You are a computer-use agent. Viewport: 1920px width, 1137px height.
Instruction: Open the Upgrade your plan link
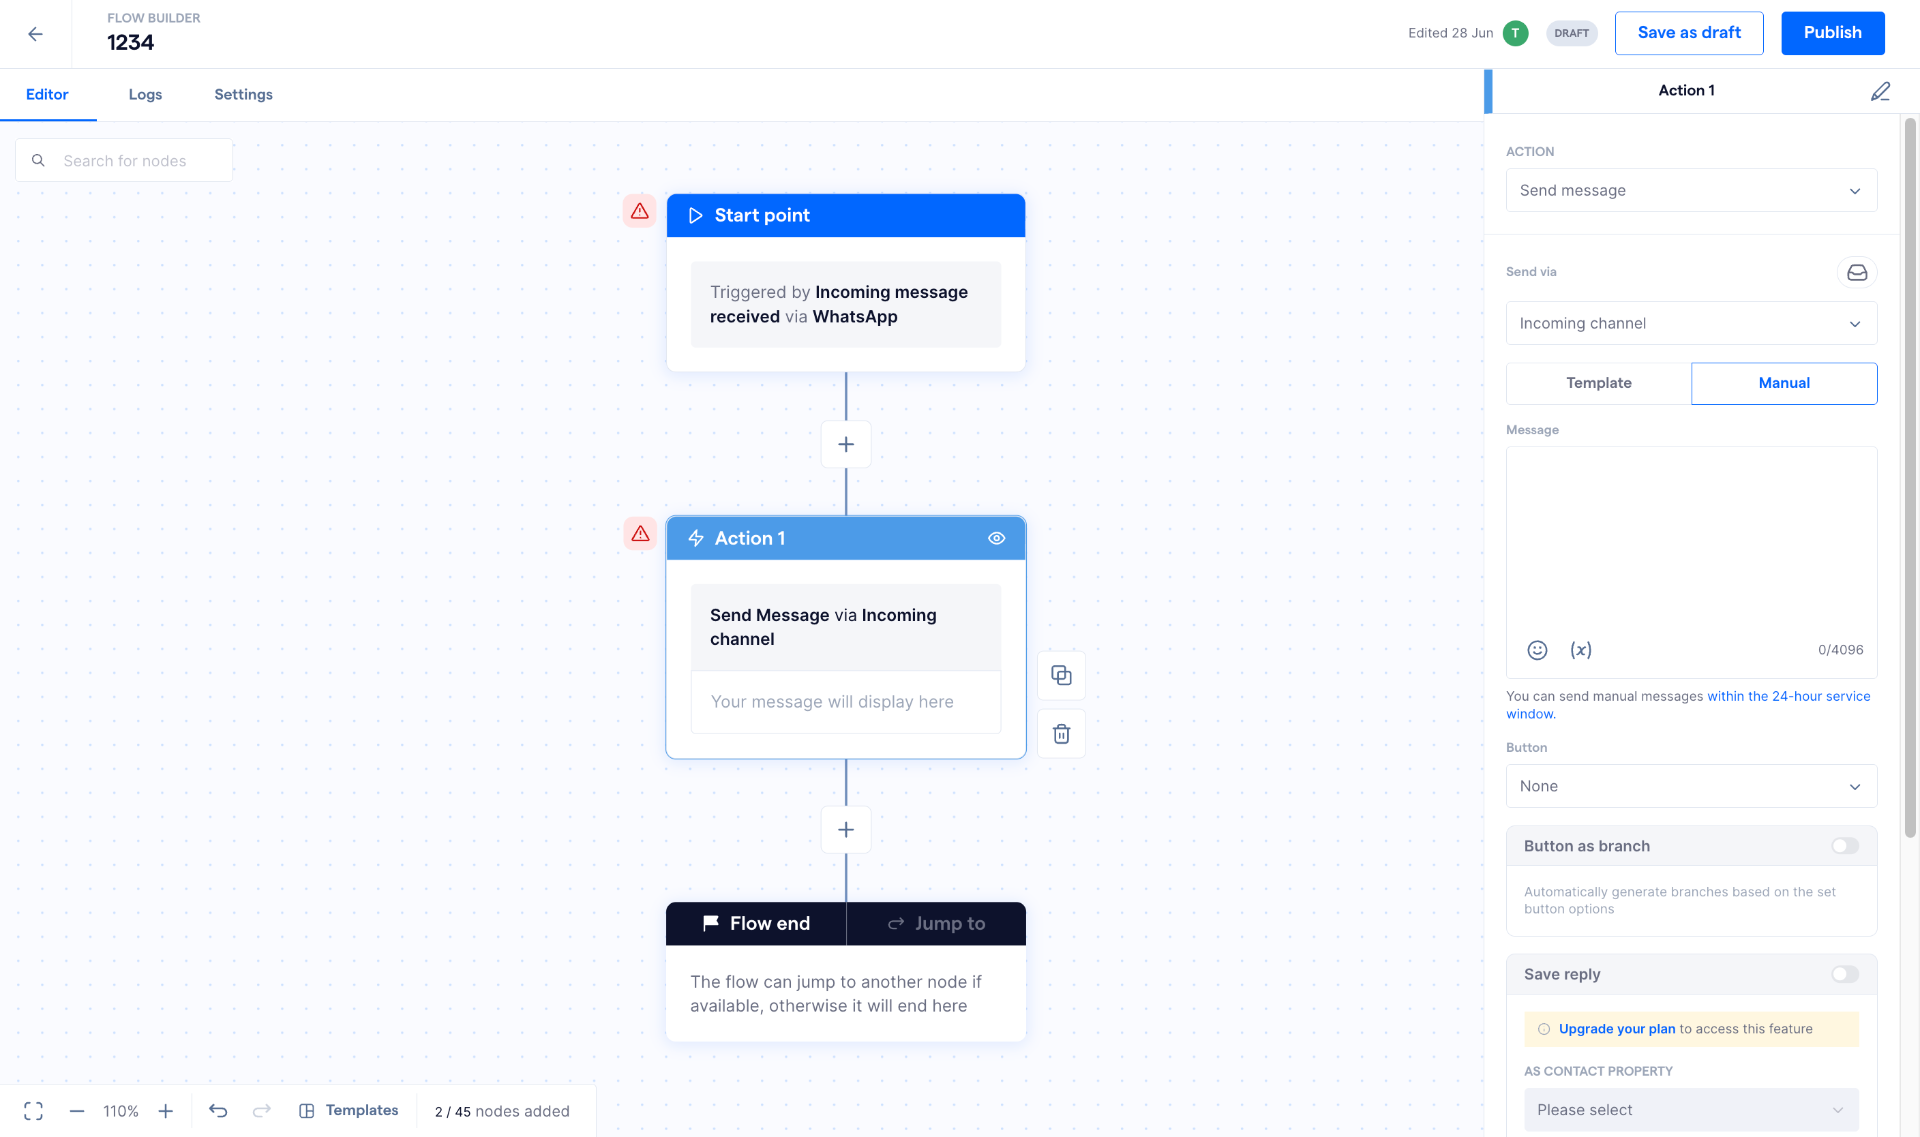[1616, 1029]
